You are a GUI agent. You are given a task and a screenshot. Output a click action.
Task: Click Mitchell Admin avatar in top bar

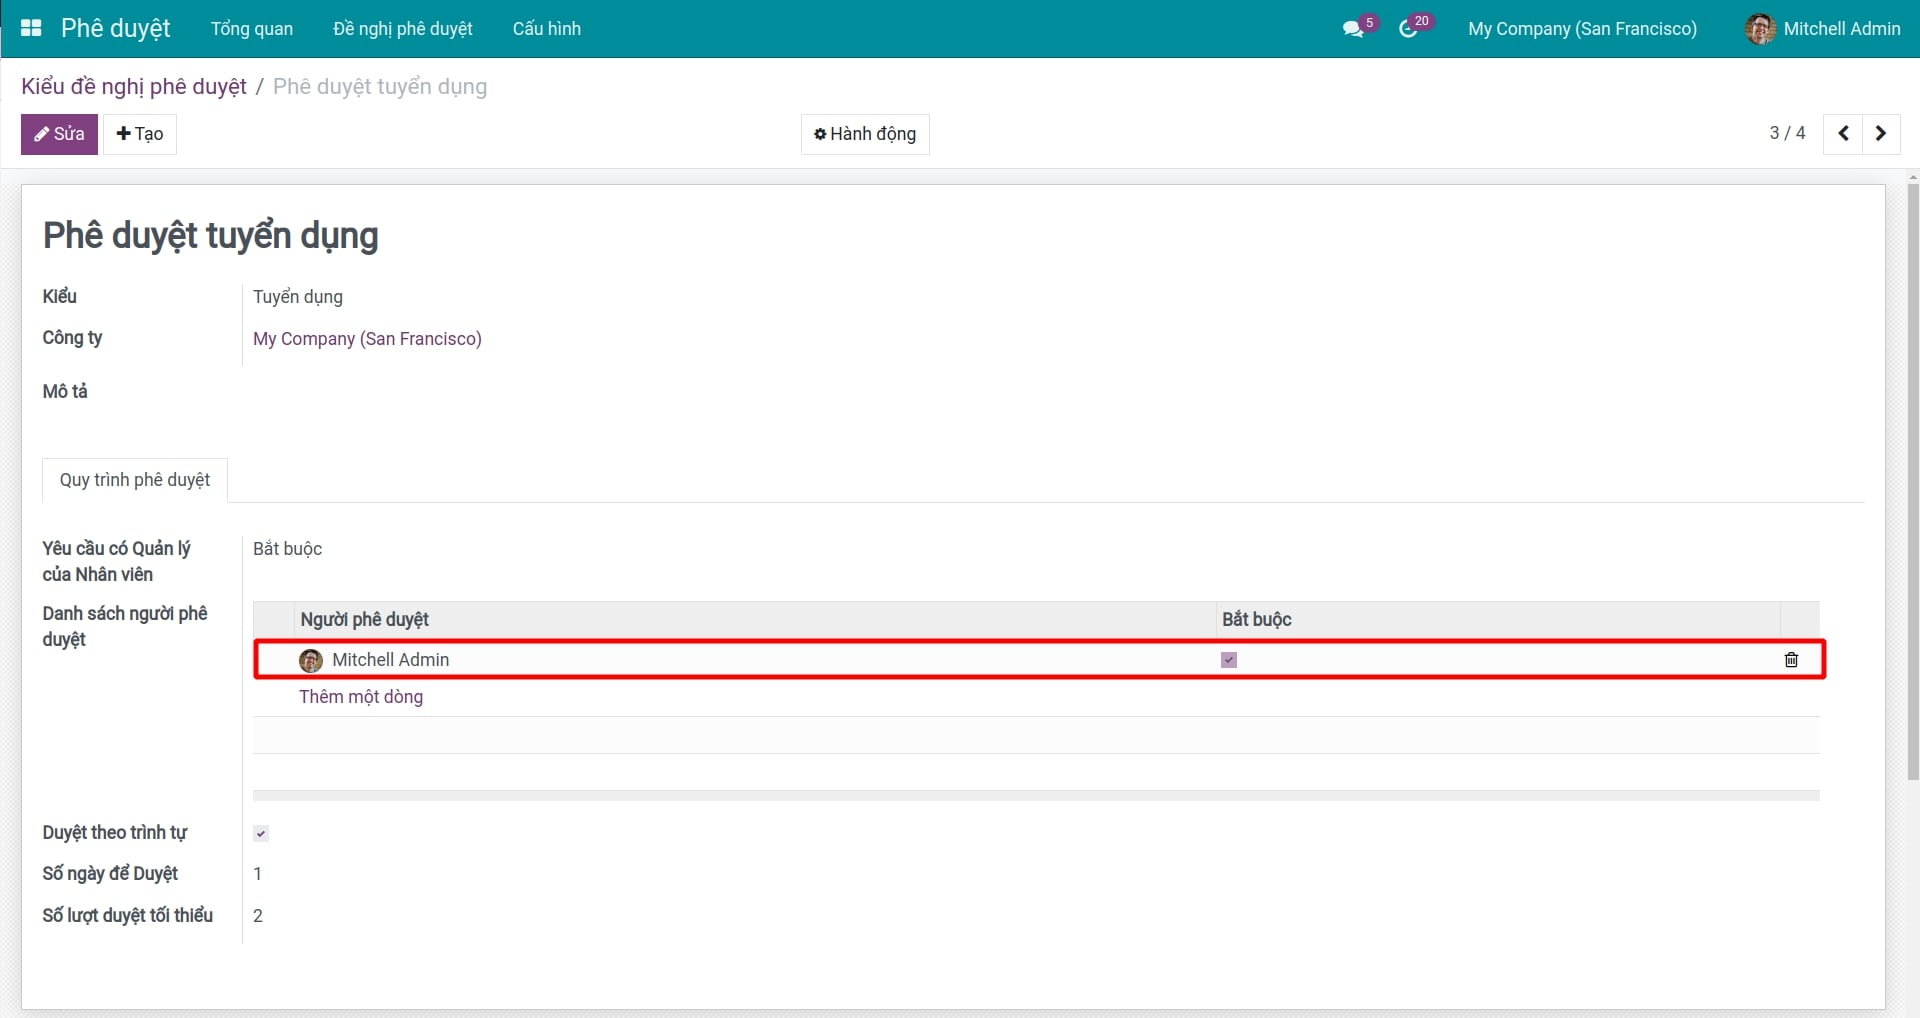pyautogui.click(x=1760, y=29)
